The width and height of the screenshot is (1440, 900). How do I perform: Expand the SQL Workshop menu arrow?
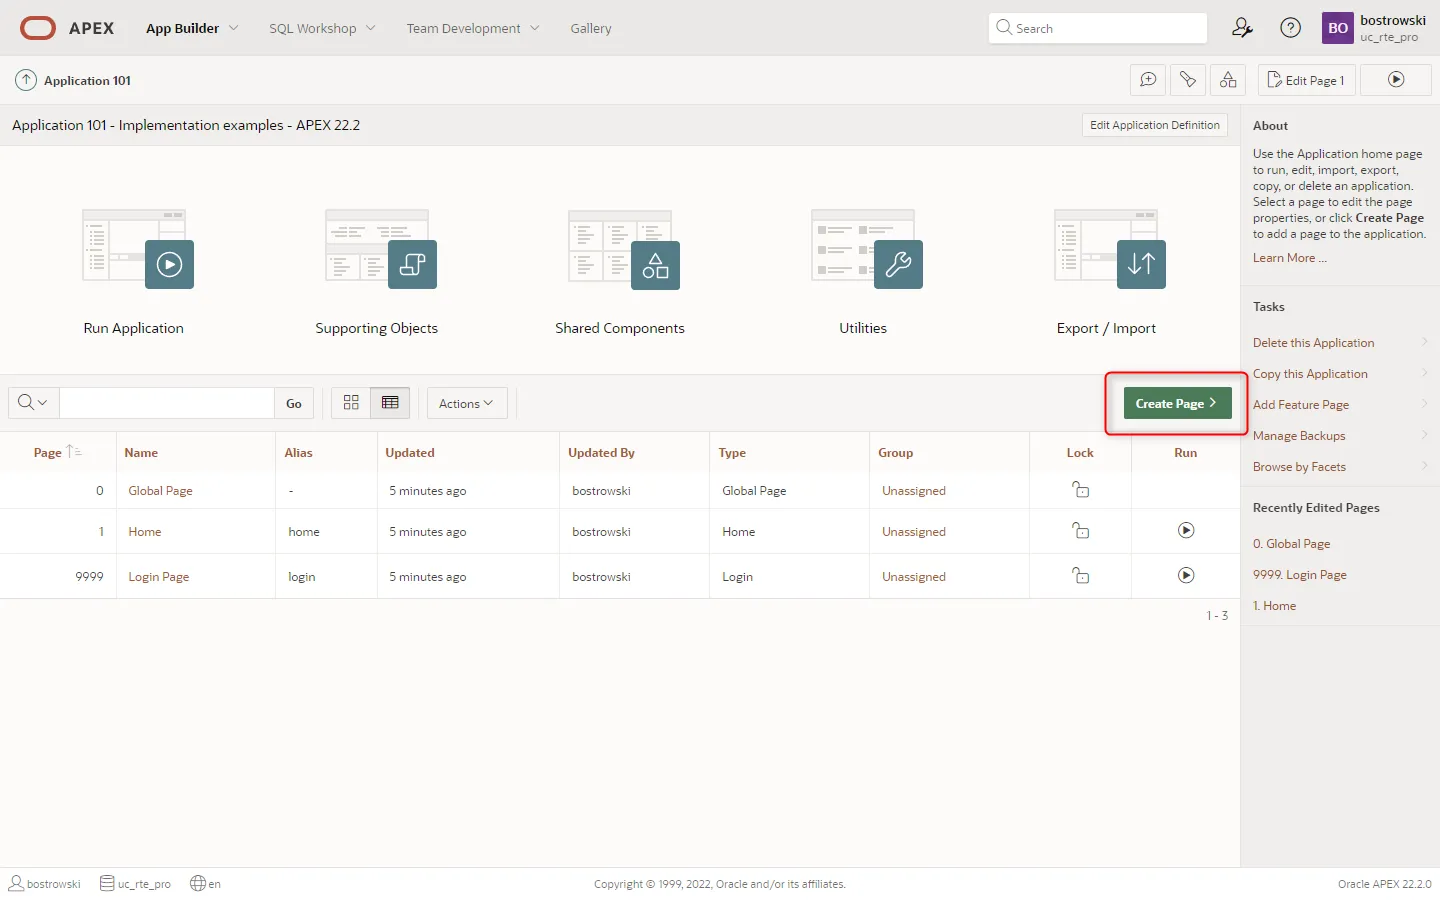pos(371,28)
